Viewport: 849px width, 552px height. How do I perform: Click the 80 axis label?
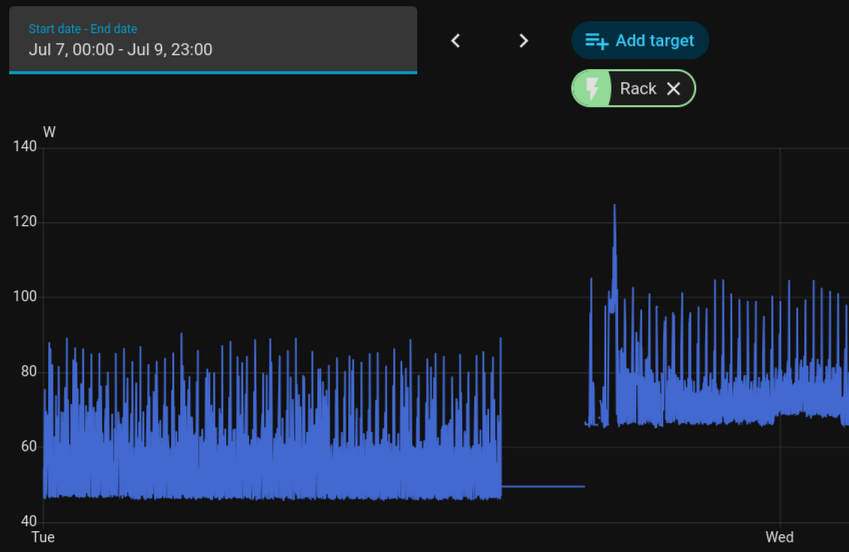pyautogui.click(x=29, y=371)
